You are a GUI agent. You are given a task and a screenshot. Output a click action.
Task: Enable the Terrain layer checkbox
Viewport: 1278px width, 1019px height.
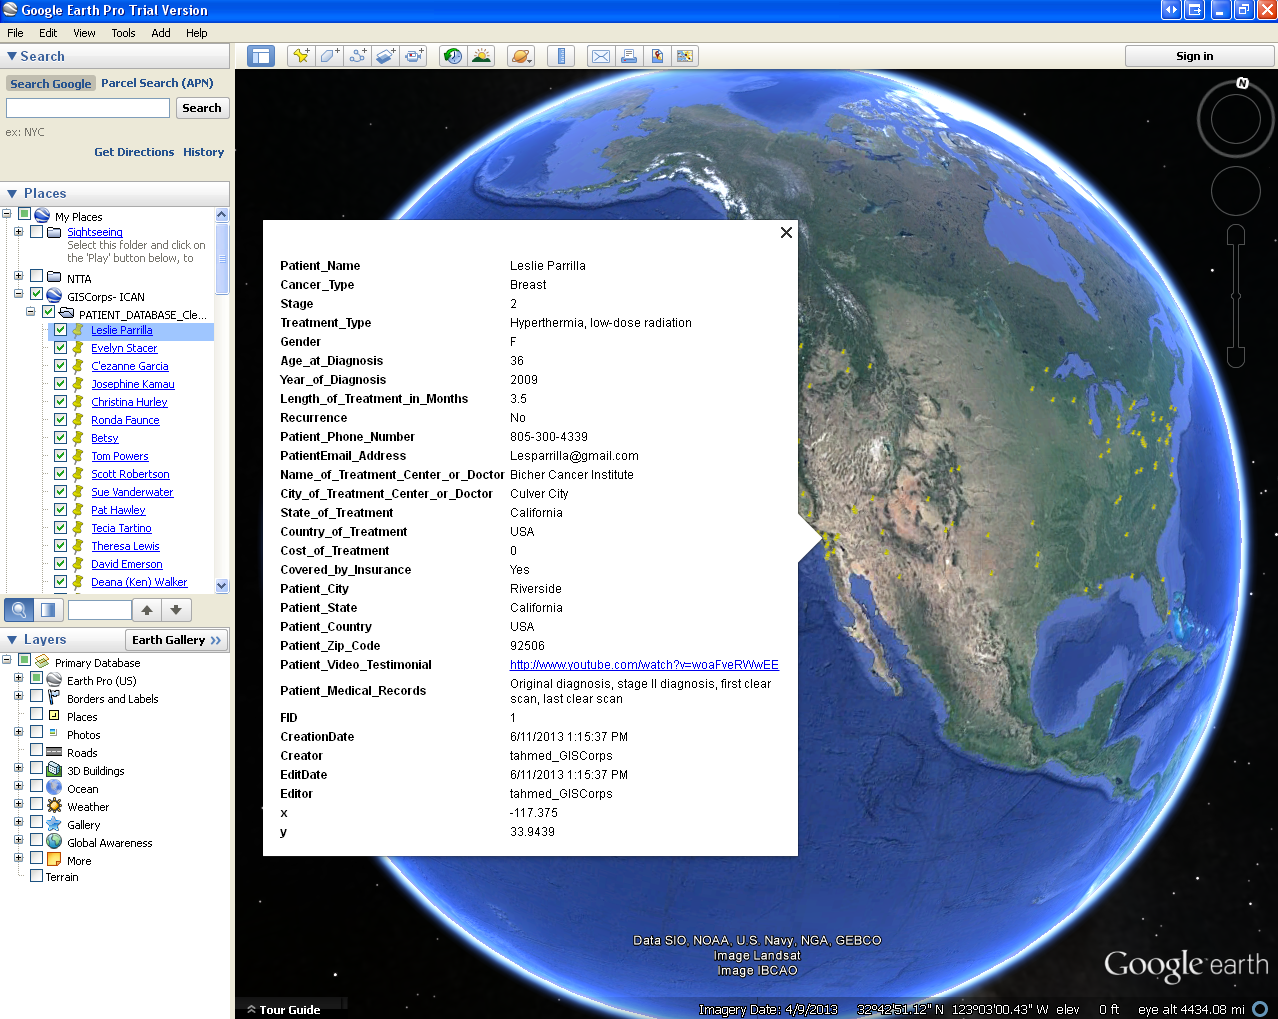(x=37, y=876)
